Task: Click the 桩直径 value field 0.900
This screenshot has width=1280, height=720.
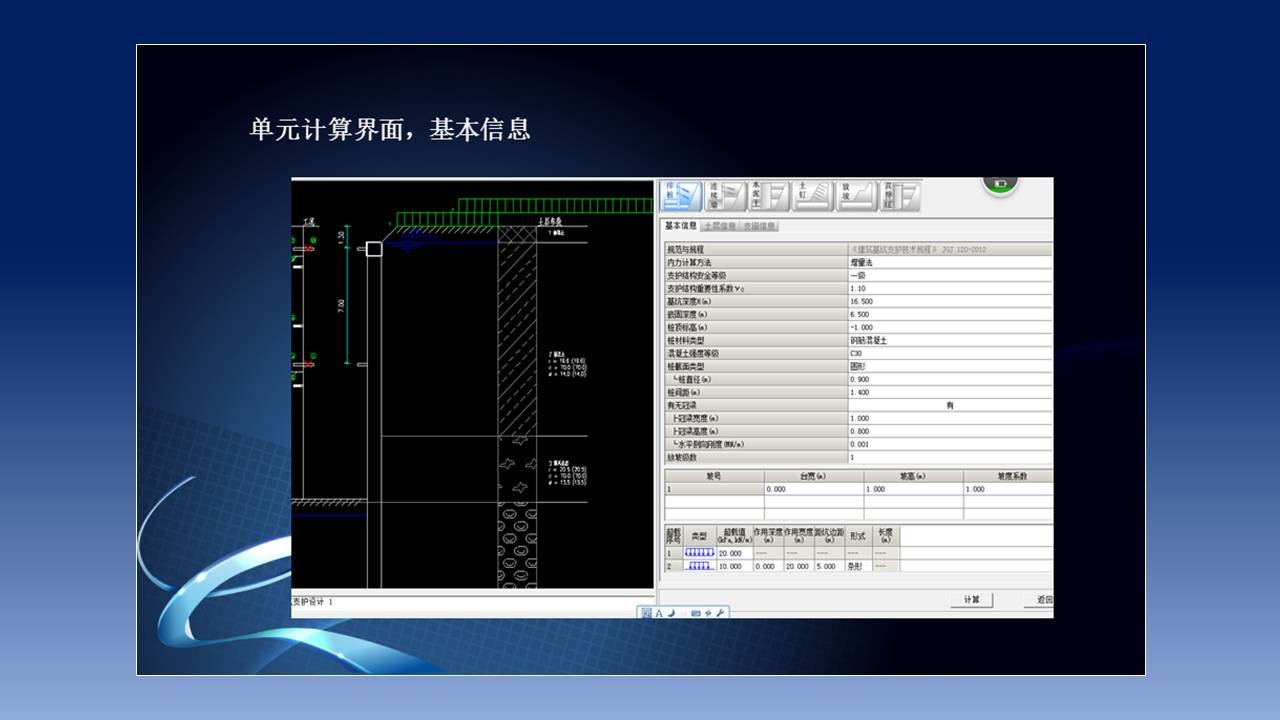Action: (948, 379)
